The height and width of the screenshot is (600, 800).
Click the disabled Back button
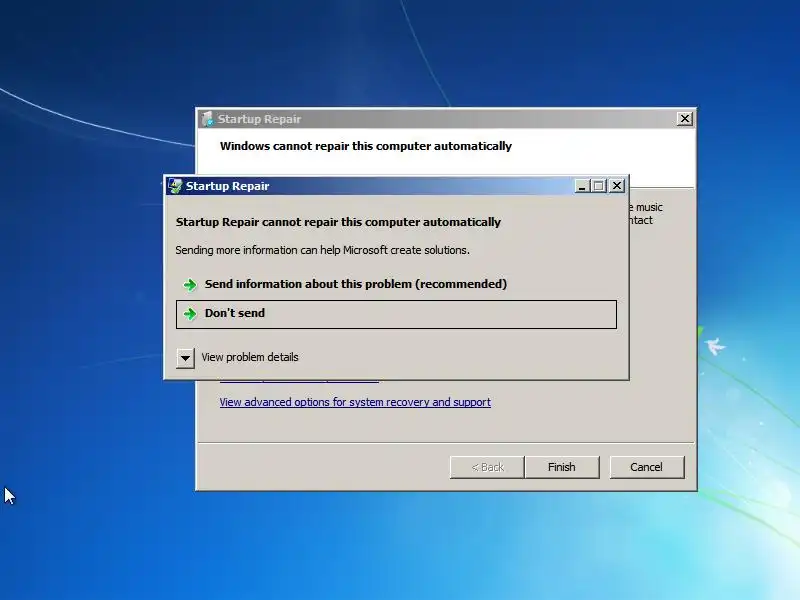[487, 467]
